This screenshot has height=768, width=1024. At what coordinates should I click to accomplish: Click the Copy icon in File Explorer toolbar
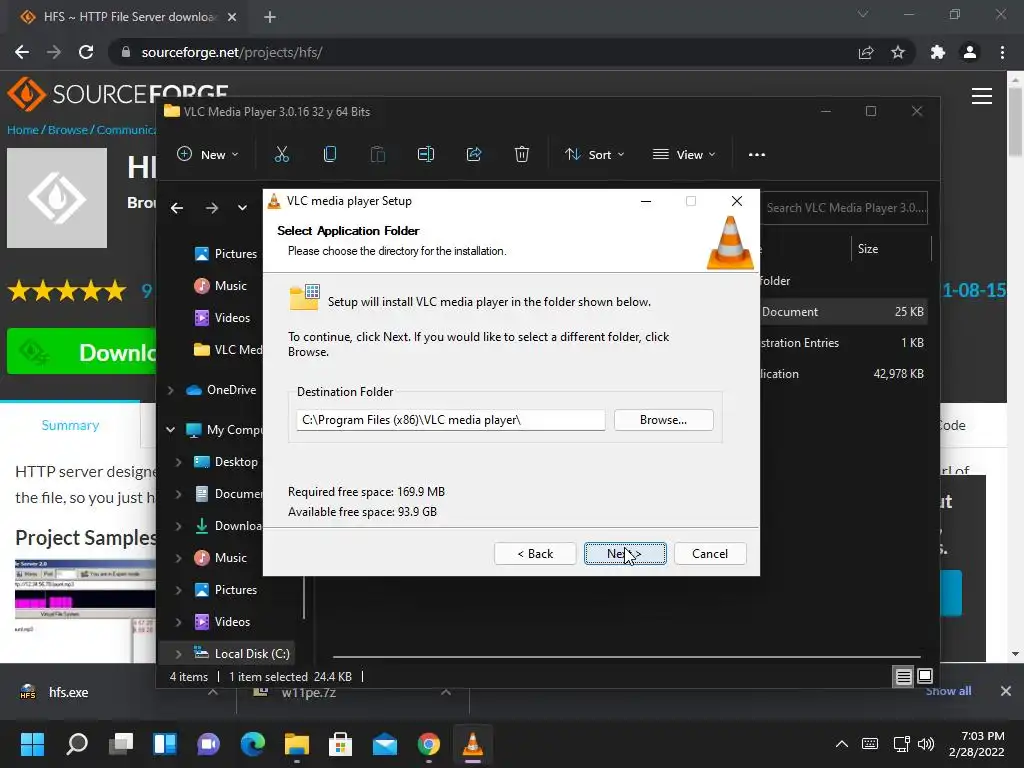(x=330, y=154)
